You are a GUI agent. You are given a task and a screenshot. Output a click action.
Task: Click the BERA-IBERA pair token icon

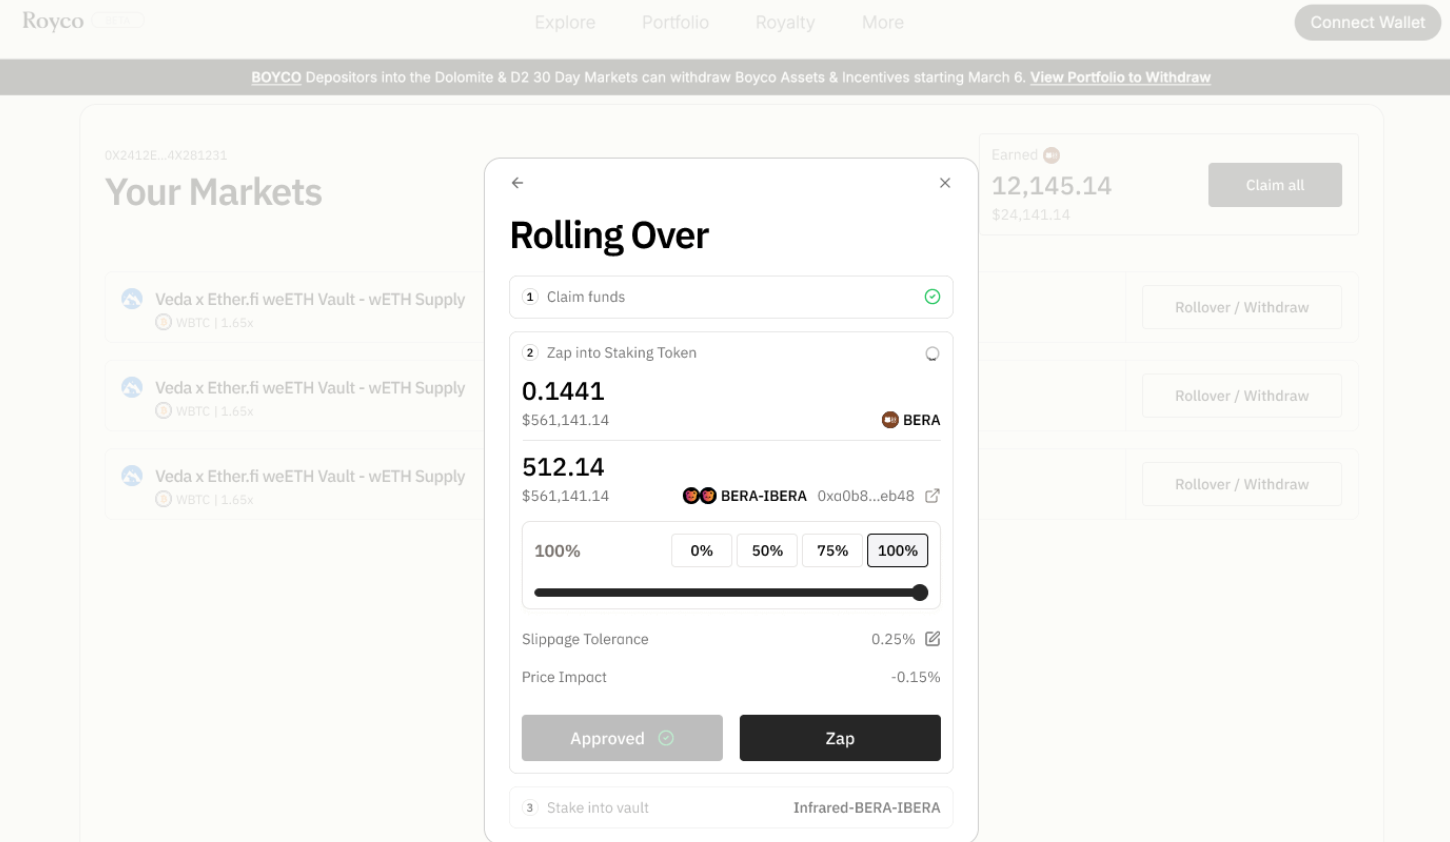pyautogui.click(x=700, y=496)
